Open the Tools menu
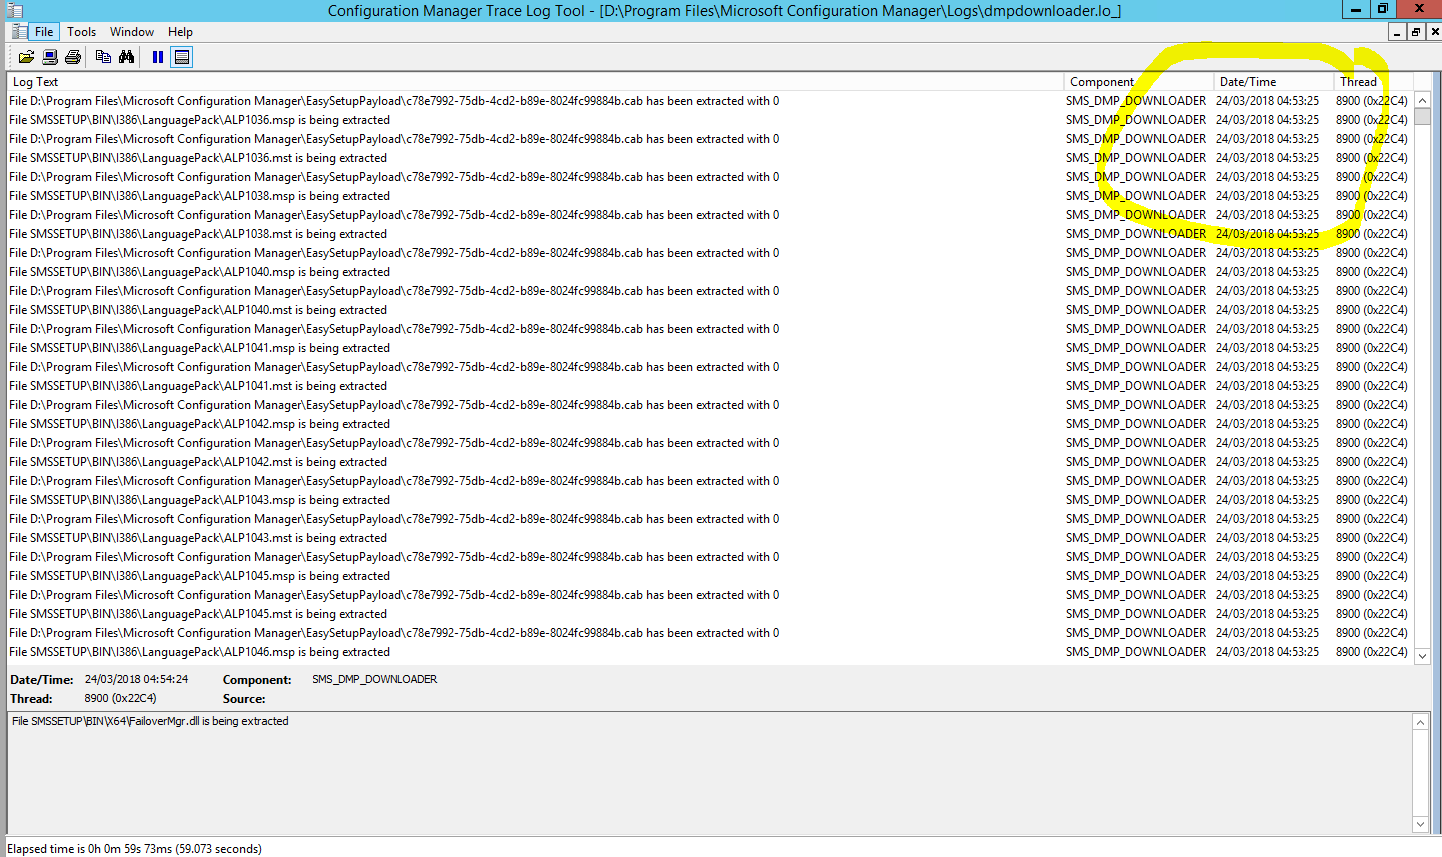The height and width of the screenshot is (857, 1442). click(82, 32)
